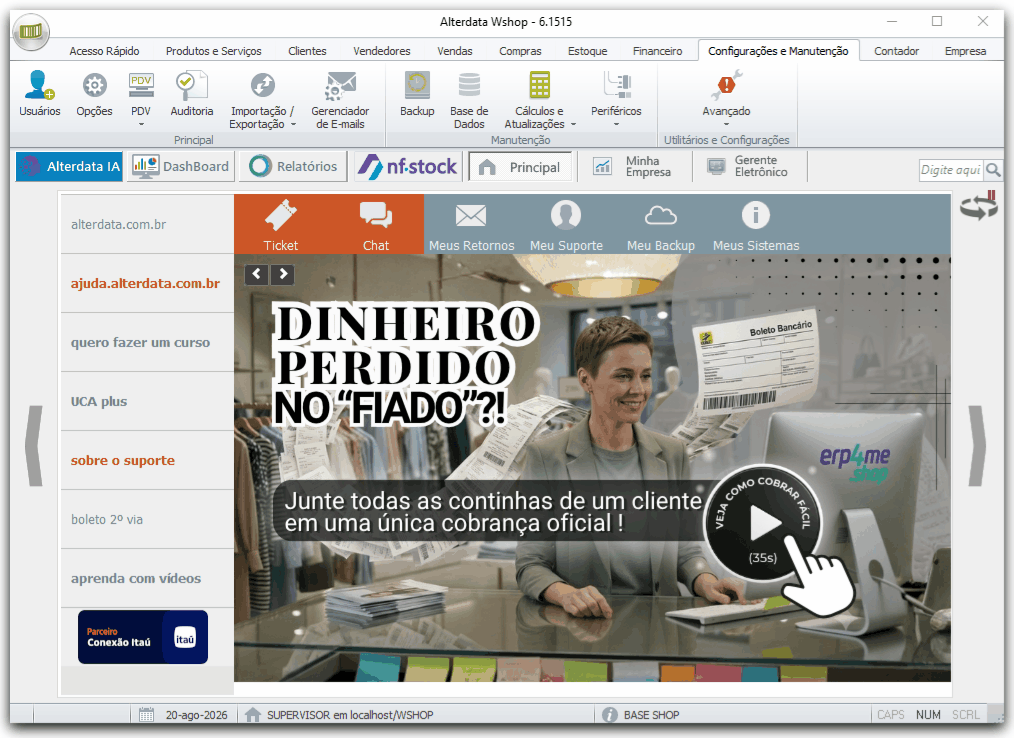Click the large left page arrow
1014x738 pixels.
click(x=34, y=446)
